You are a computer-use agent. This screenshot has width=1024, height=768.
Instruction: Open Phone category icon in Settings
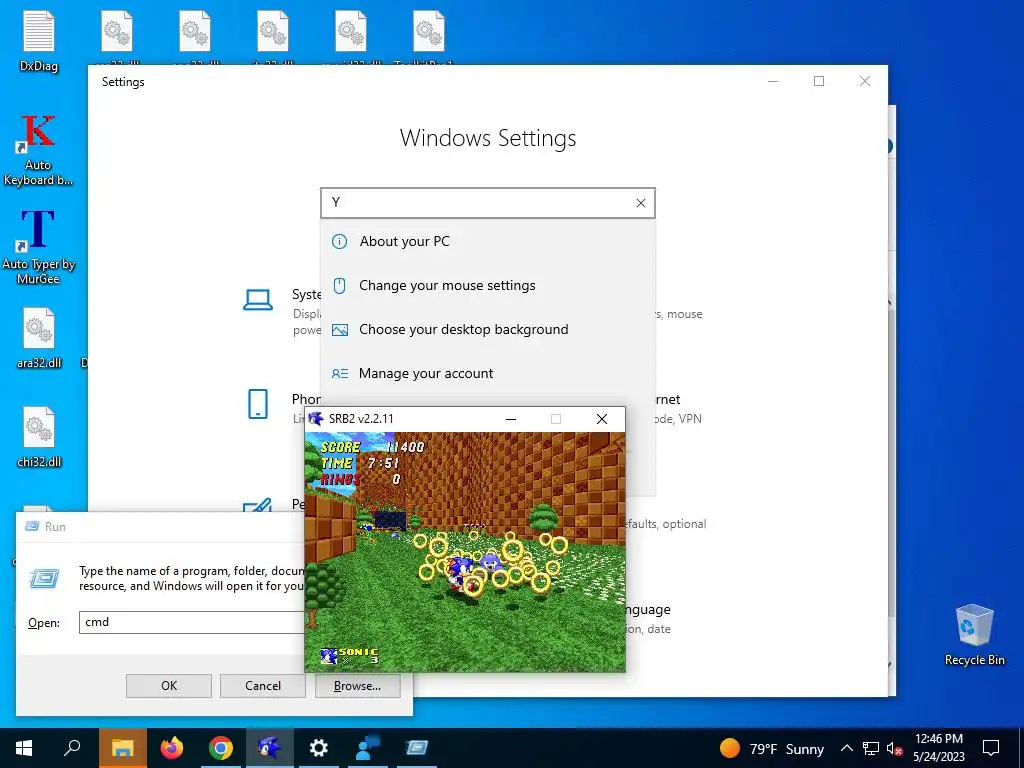[x=258, y=404]
